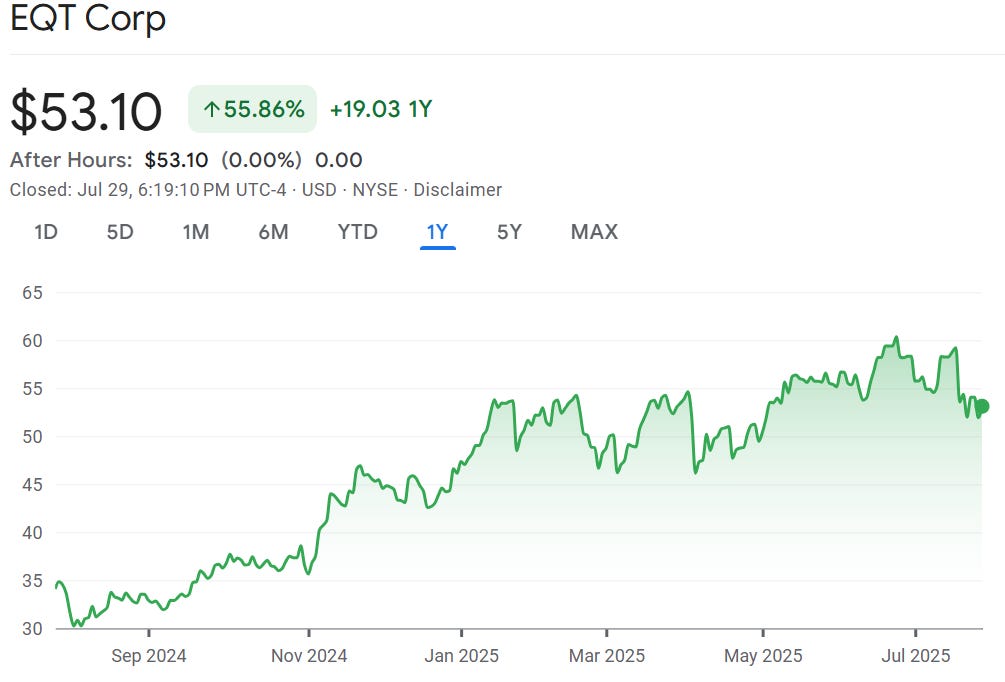Image resolution: width=1005 pixels, height=682 pixels.
Task: Click the green endpoint dot on chart
Action: point(982,406)
